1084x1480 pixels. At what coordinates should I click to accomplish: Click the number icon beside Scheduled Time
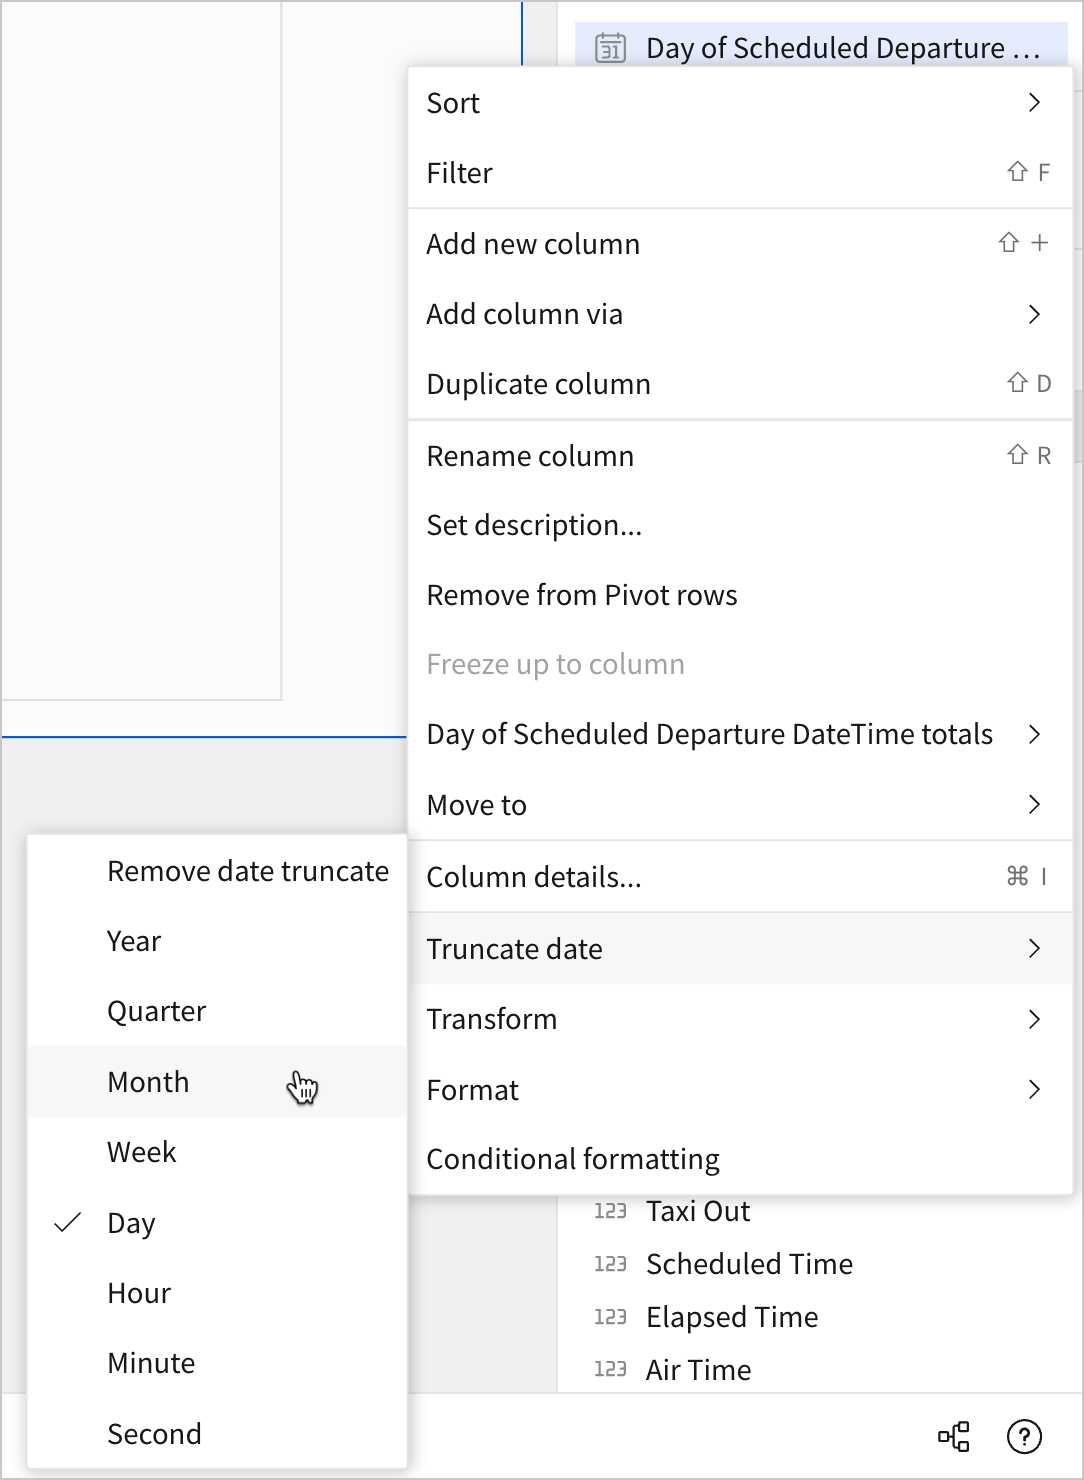[610, 1264]
